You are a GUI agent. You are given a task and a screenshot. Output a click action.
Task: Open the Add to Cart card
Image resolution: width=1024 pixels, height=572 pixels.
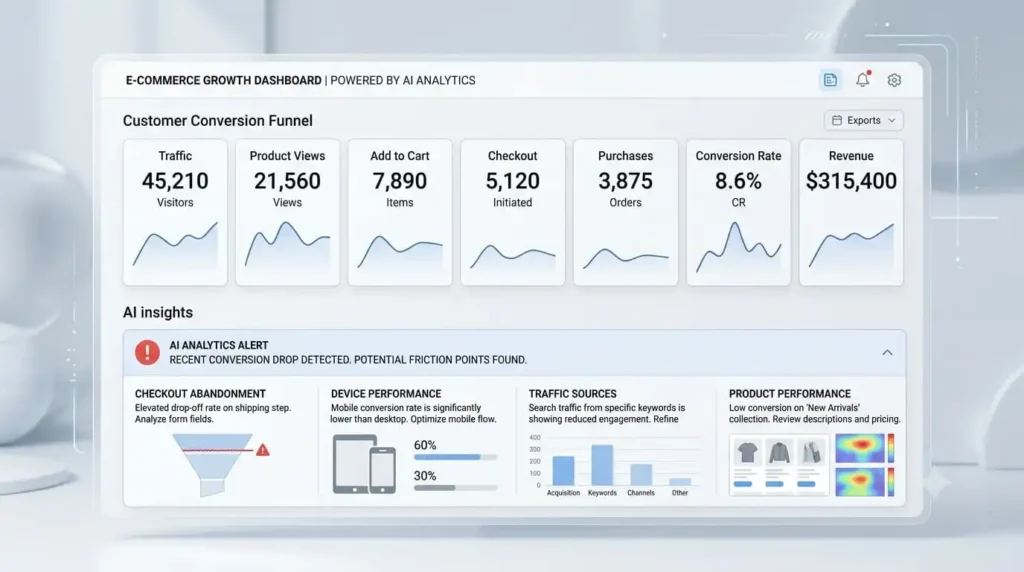pyautogui.click(x=400, y=212)
